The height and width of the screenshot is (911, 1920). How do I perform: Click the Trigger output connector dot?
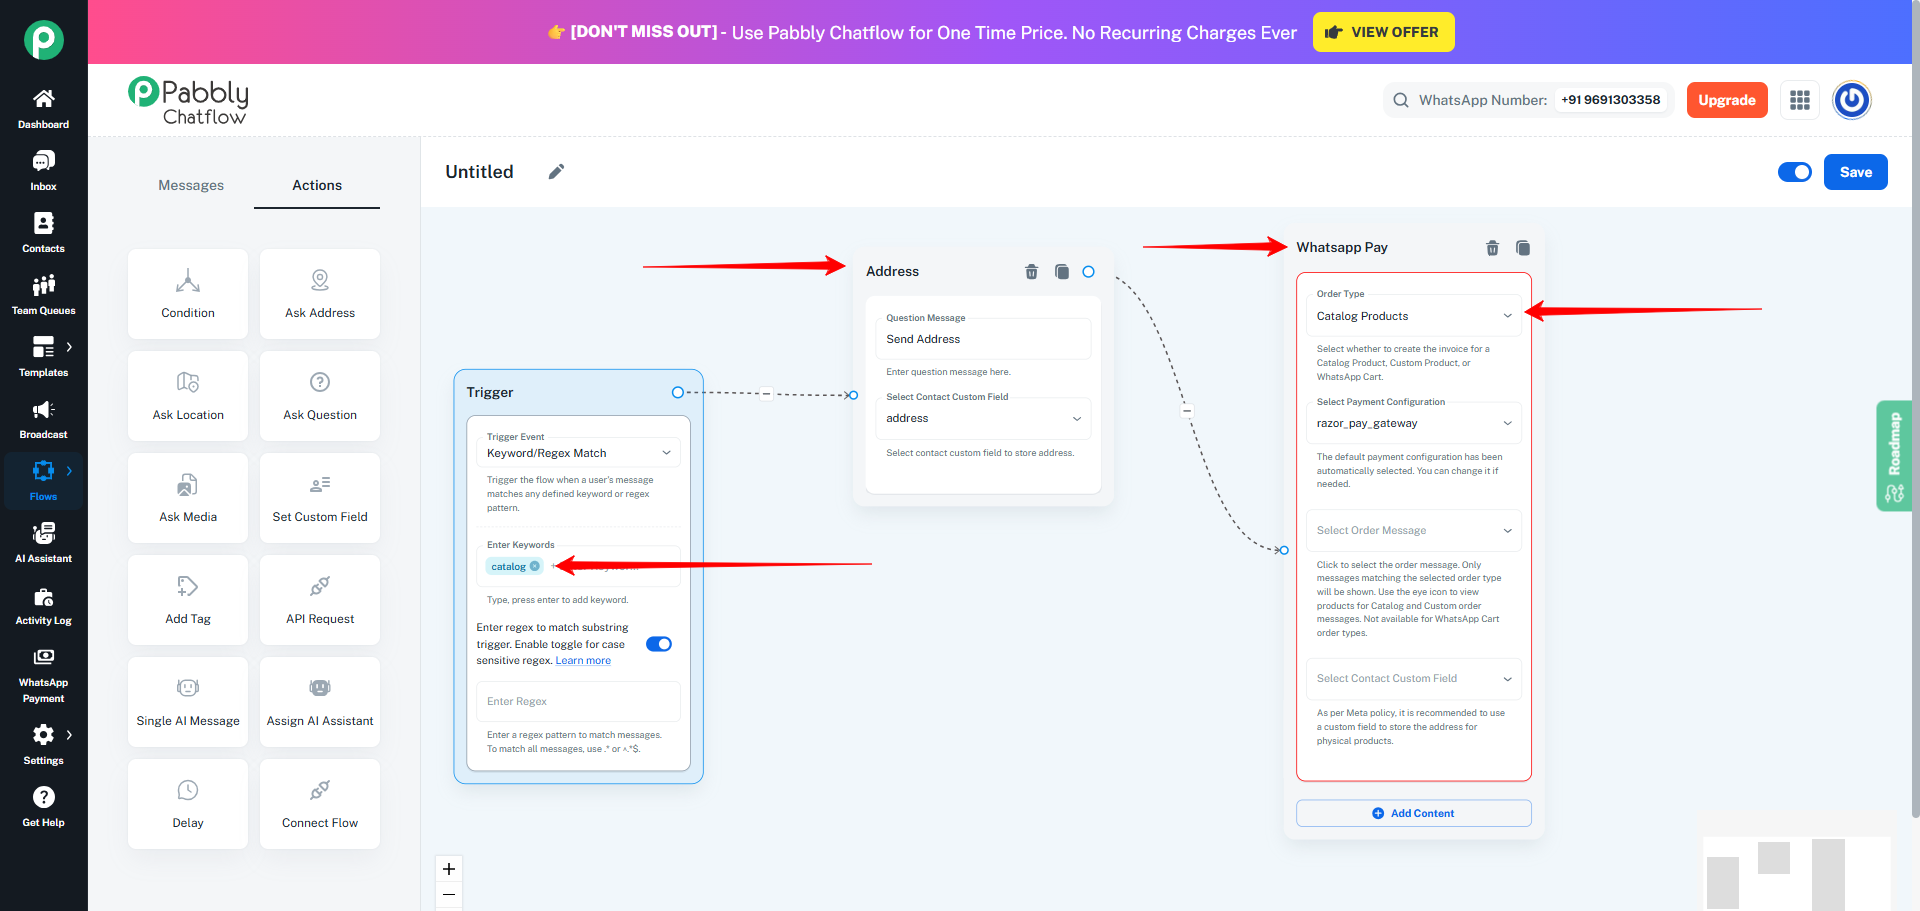[678, 393]
